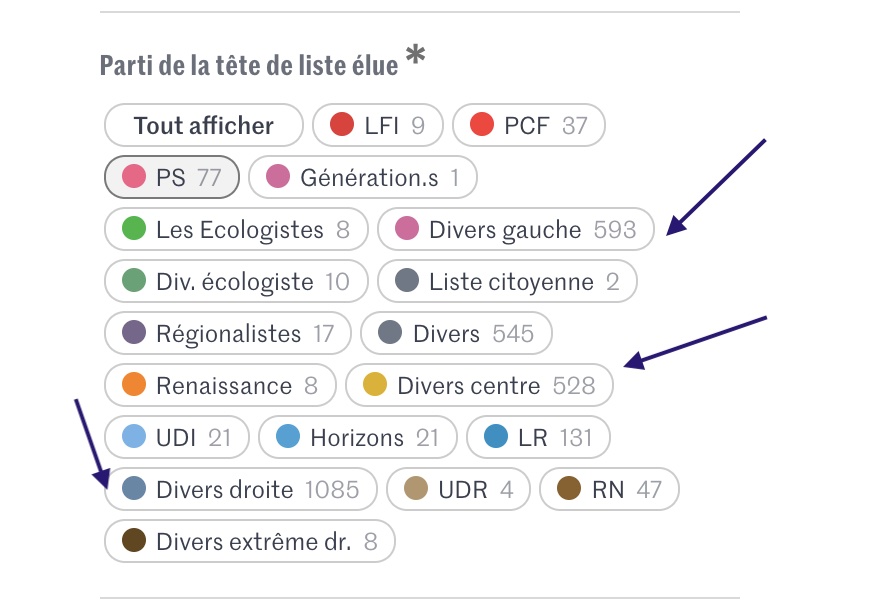Screen dimensions: 894x600
Task: Click the orange Renaissance dot
Action: [x=134, y=386]
